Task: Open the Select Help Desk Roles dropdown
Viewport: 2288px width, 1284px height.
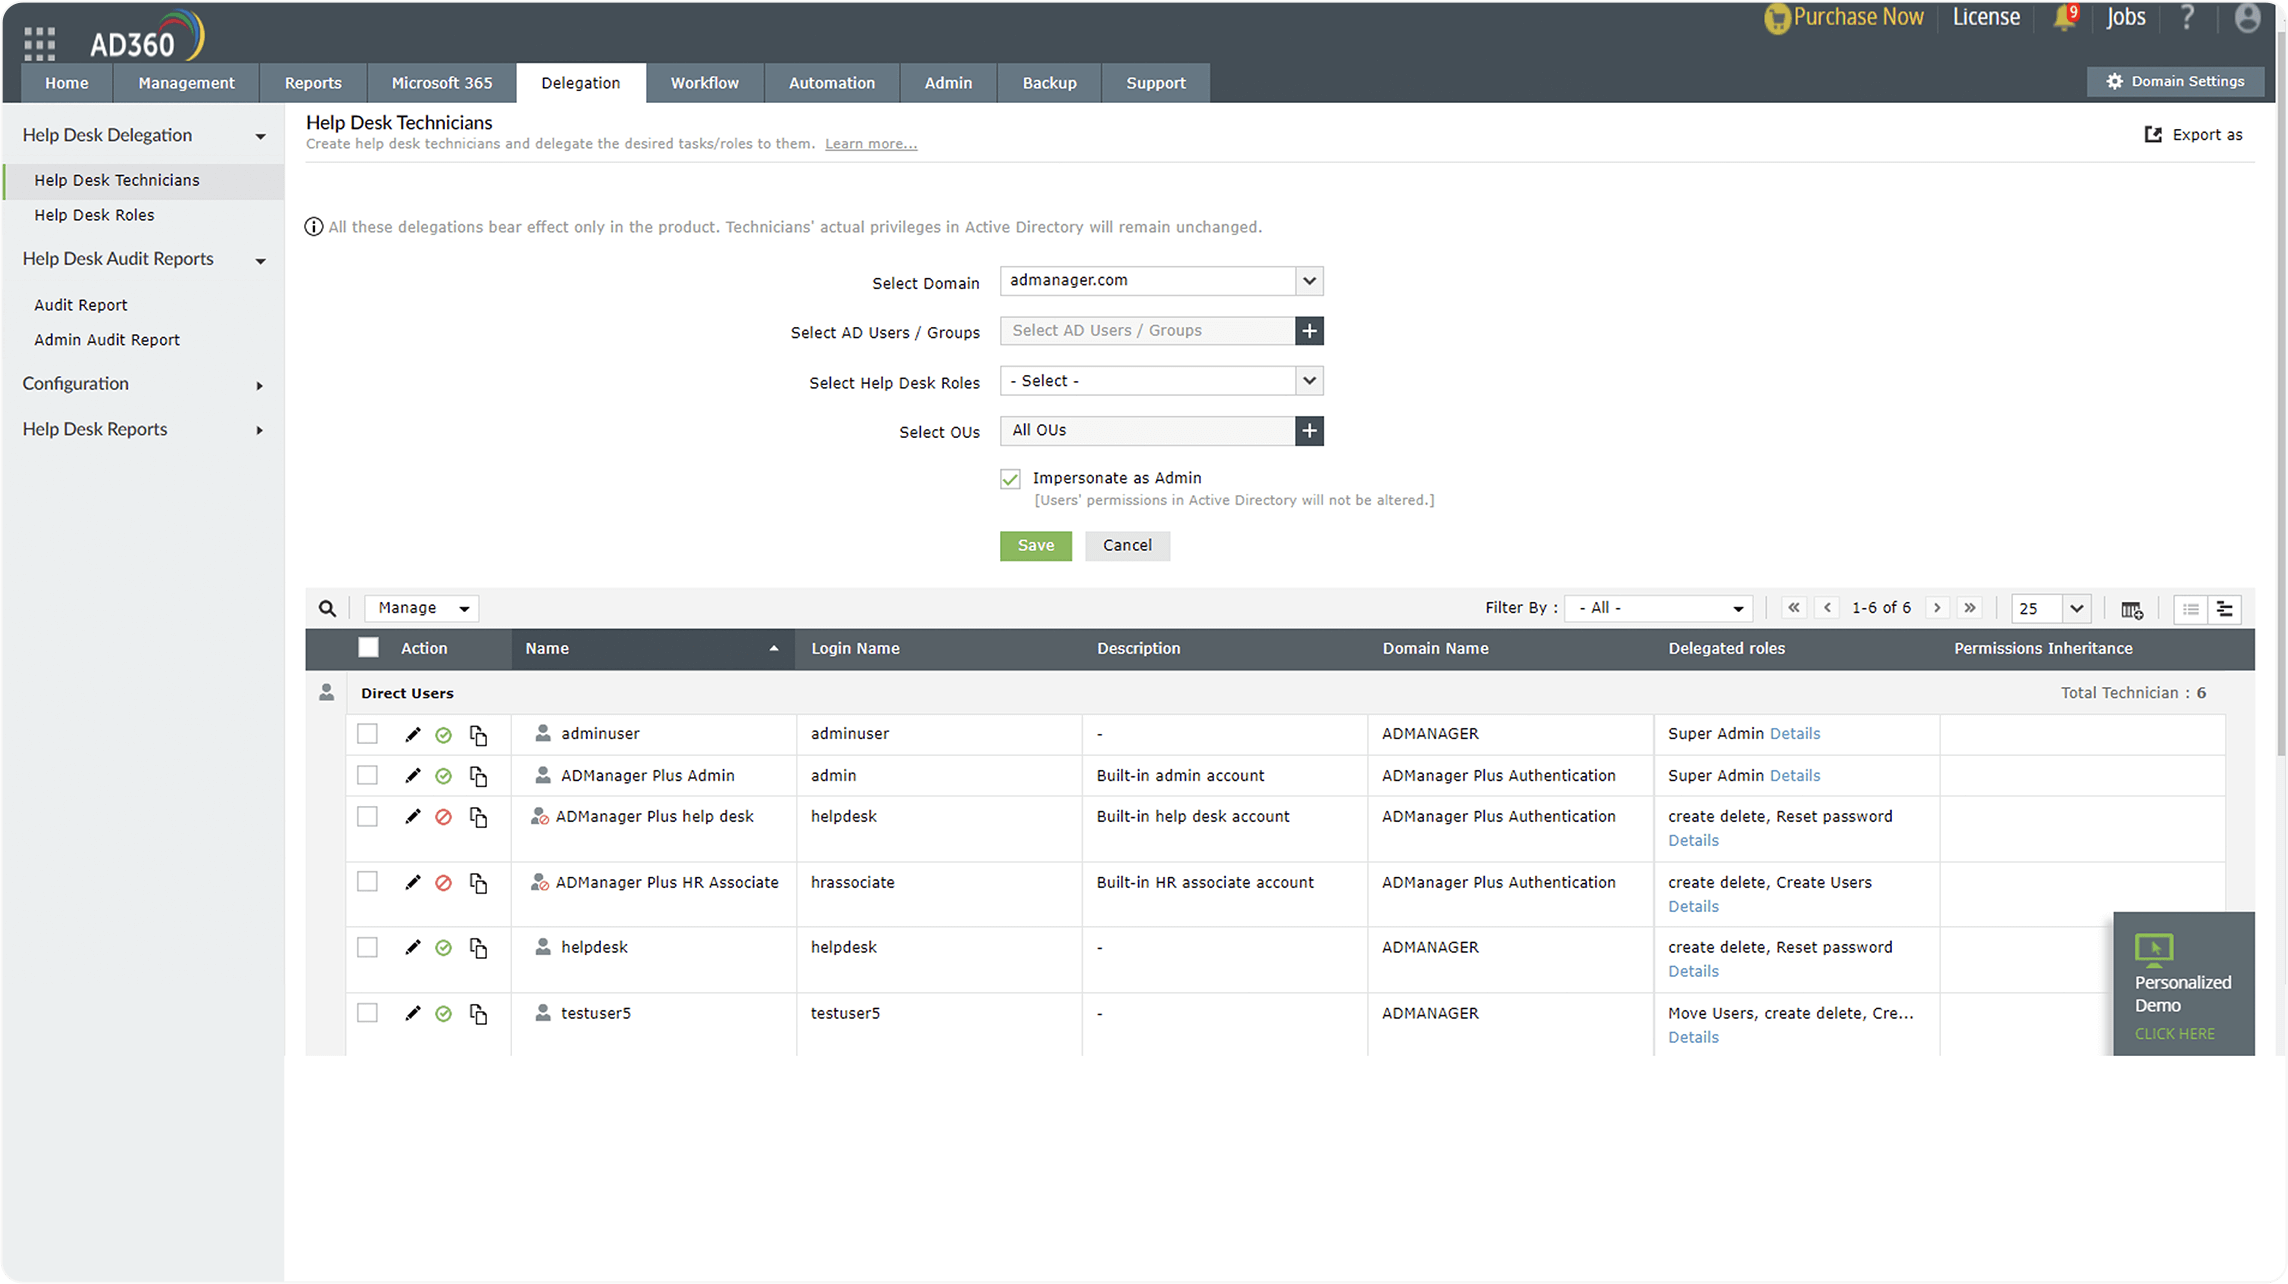Action: tap(1161, 381)
